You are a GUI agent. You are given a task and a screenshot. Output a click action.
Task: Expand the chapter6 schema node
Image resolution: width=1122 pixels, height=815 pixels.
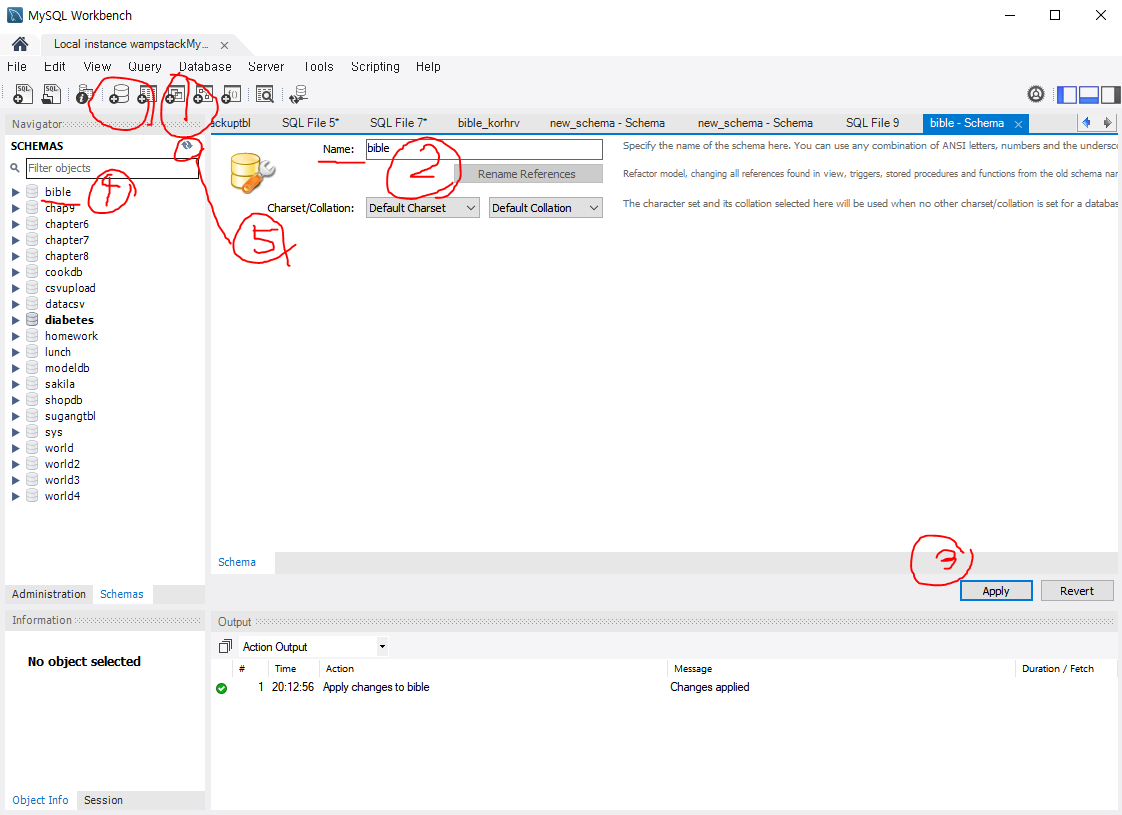click(15, 224)
